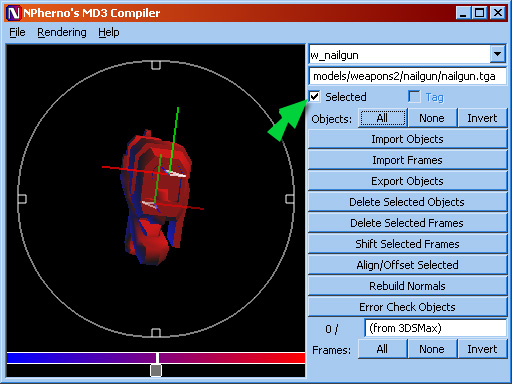This screenshot has height=384, width=512.
Task: Toggle the Selected checkbox
Action: pyautogui.click(x=315, y=97)
